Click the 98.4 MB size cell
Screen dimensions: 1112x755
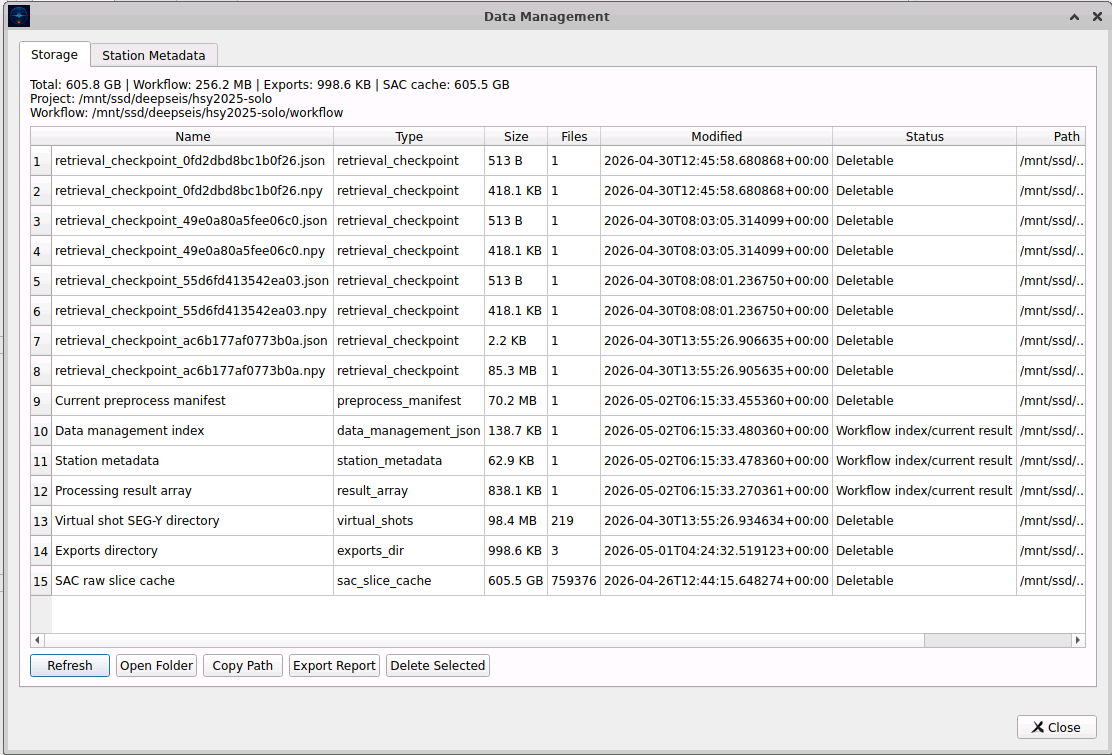coord(516,520)
